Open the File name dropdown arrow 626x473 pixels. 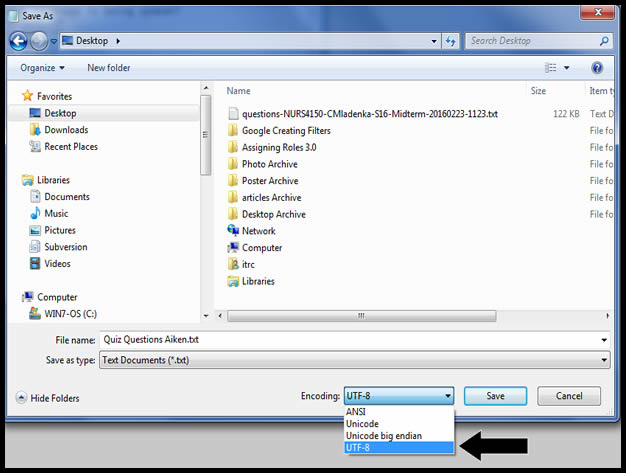tap(604, 340)
